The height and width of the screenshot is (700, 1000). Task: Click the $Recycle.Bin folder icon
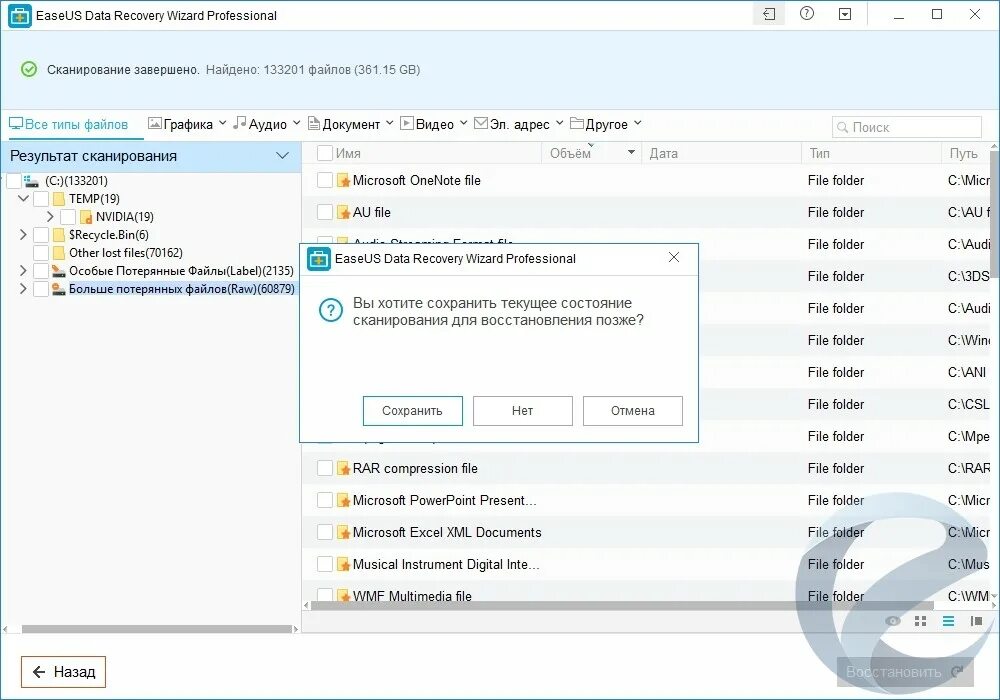point(59,235)
